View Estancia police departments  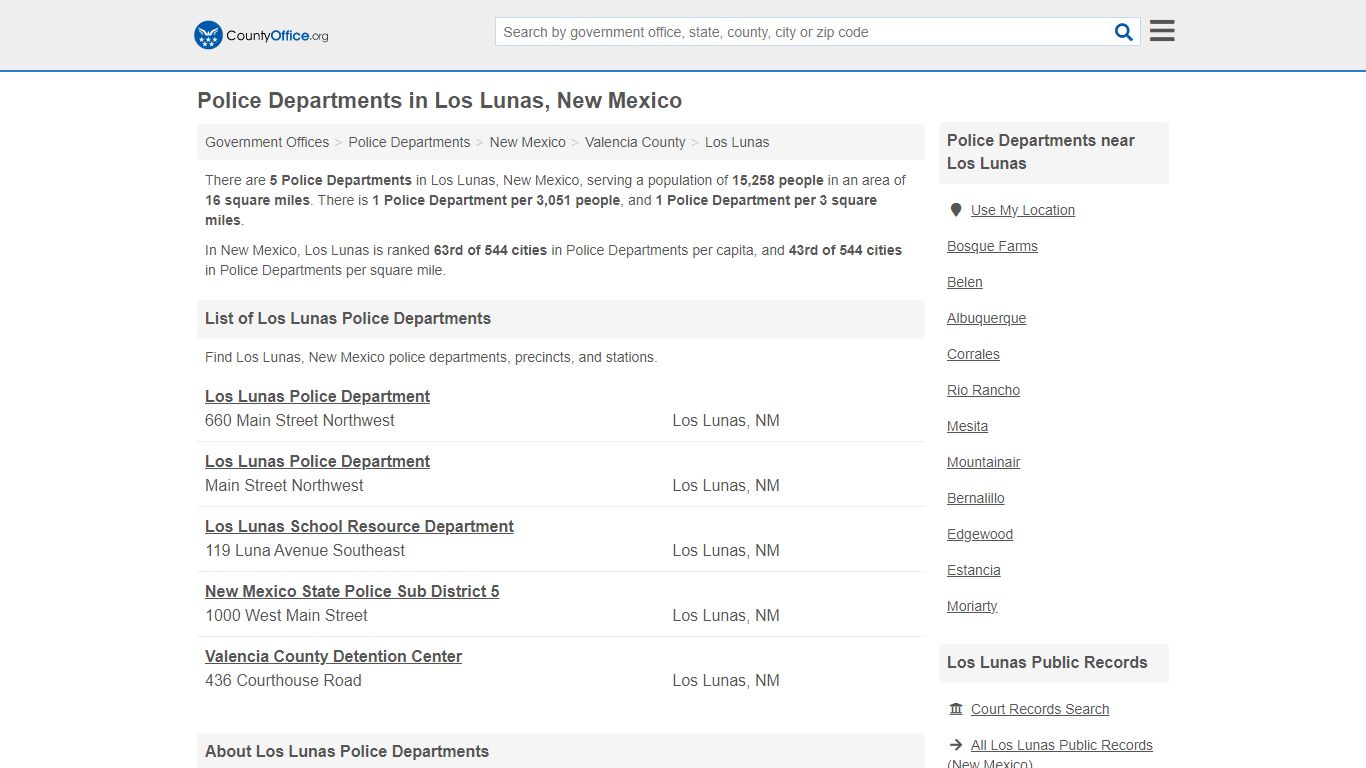coord(973,570)
